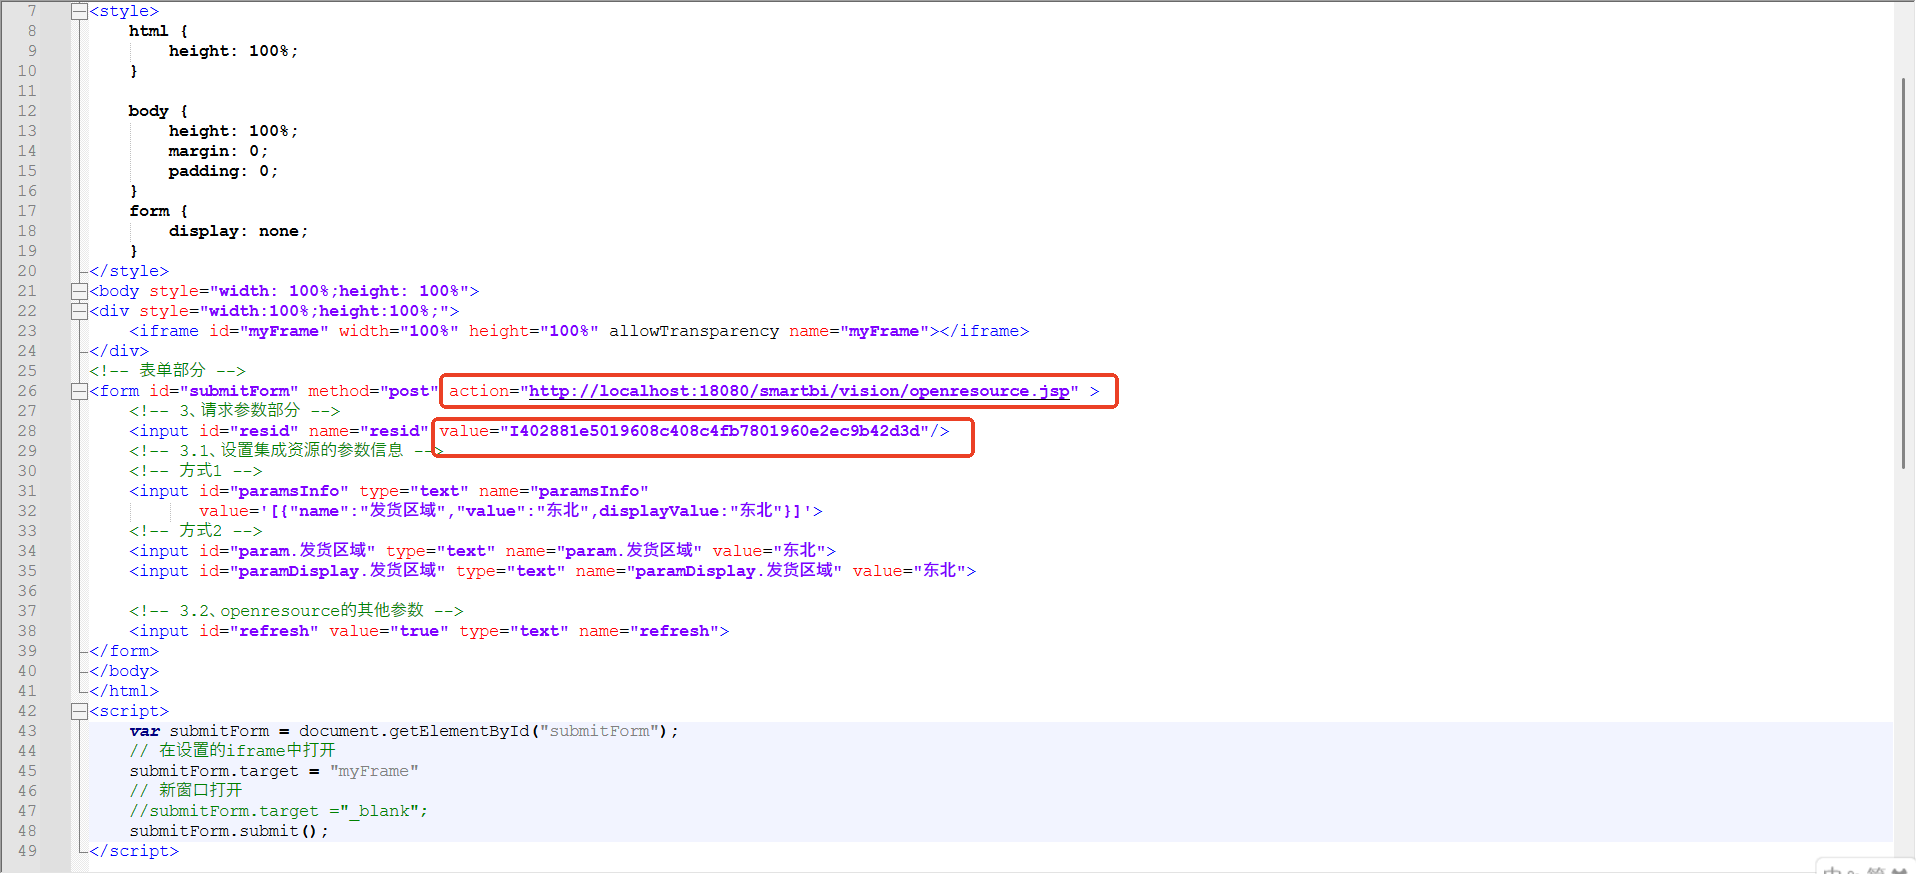Click the input id "refresh" value
This screenshot has height=874, width=1916.
274,631
